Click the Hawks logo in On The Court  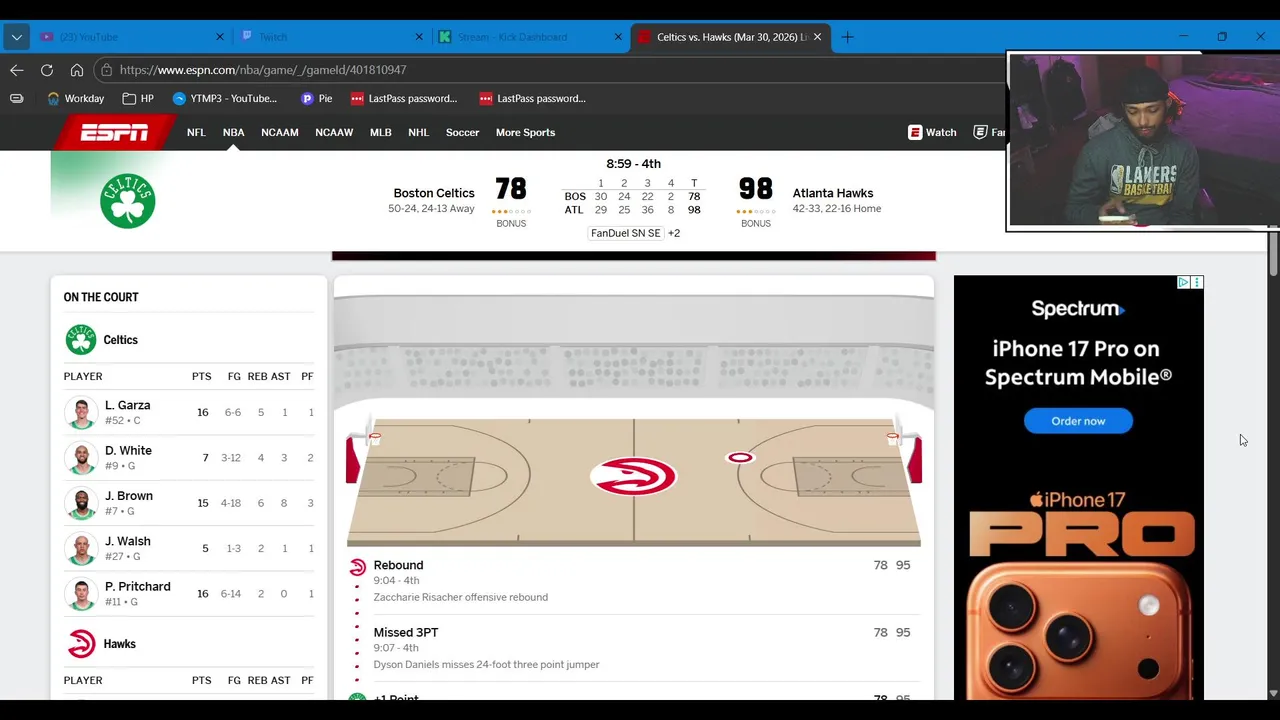81,644
